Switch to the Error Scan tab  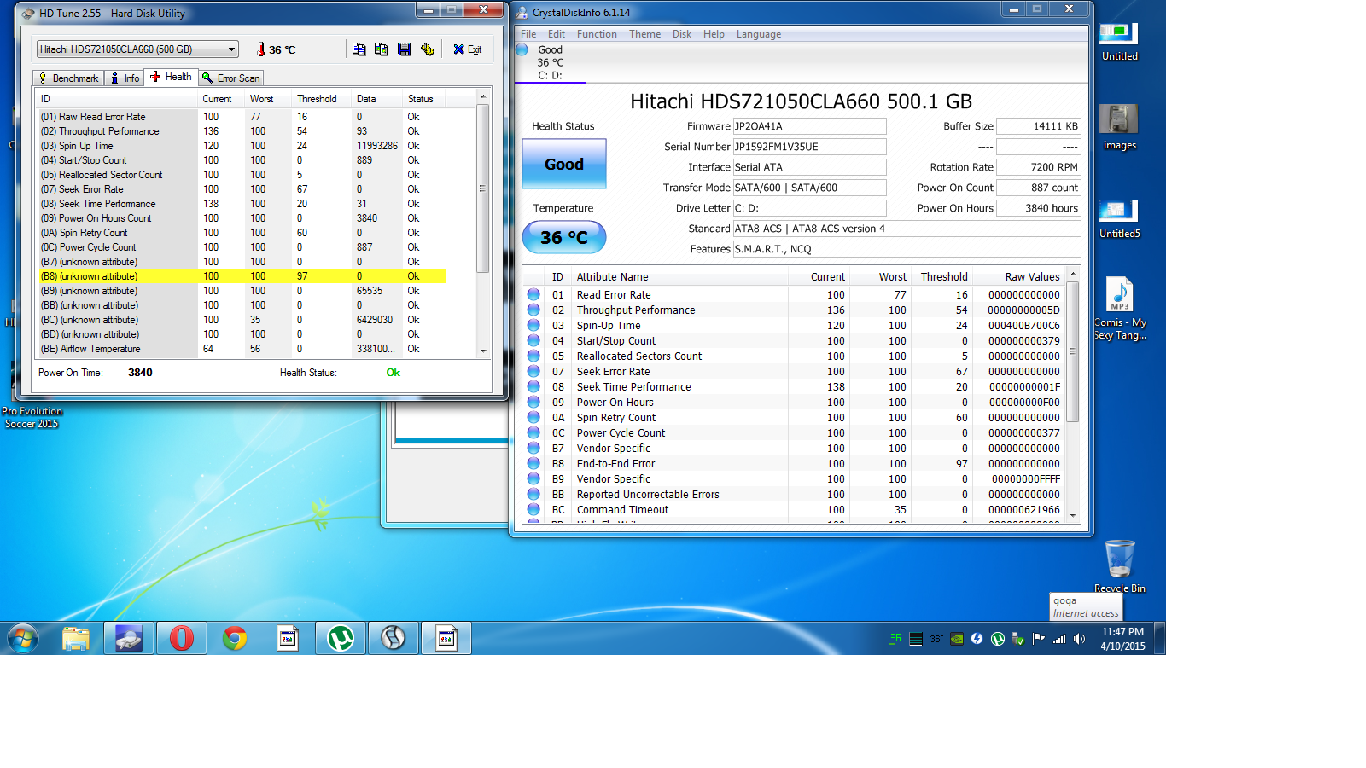tap(231, 78)
